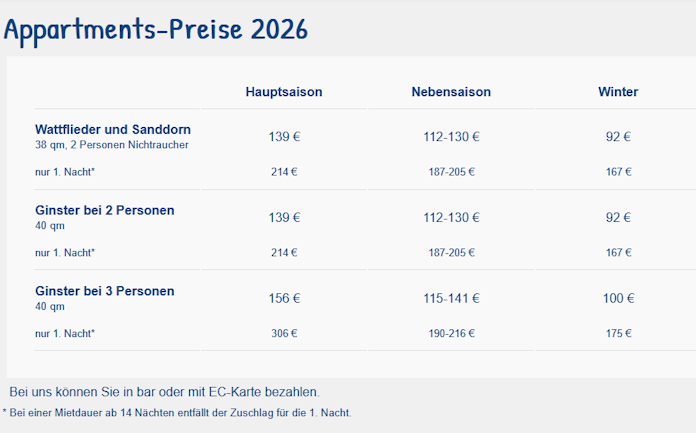This screenshot has height=433, width=696.
Task: Select the Hauptsaison column header
Action: click(x=284, y=92)
